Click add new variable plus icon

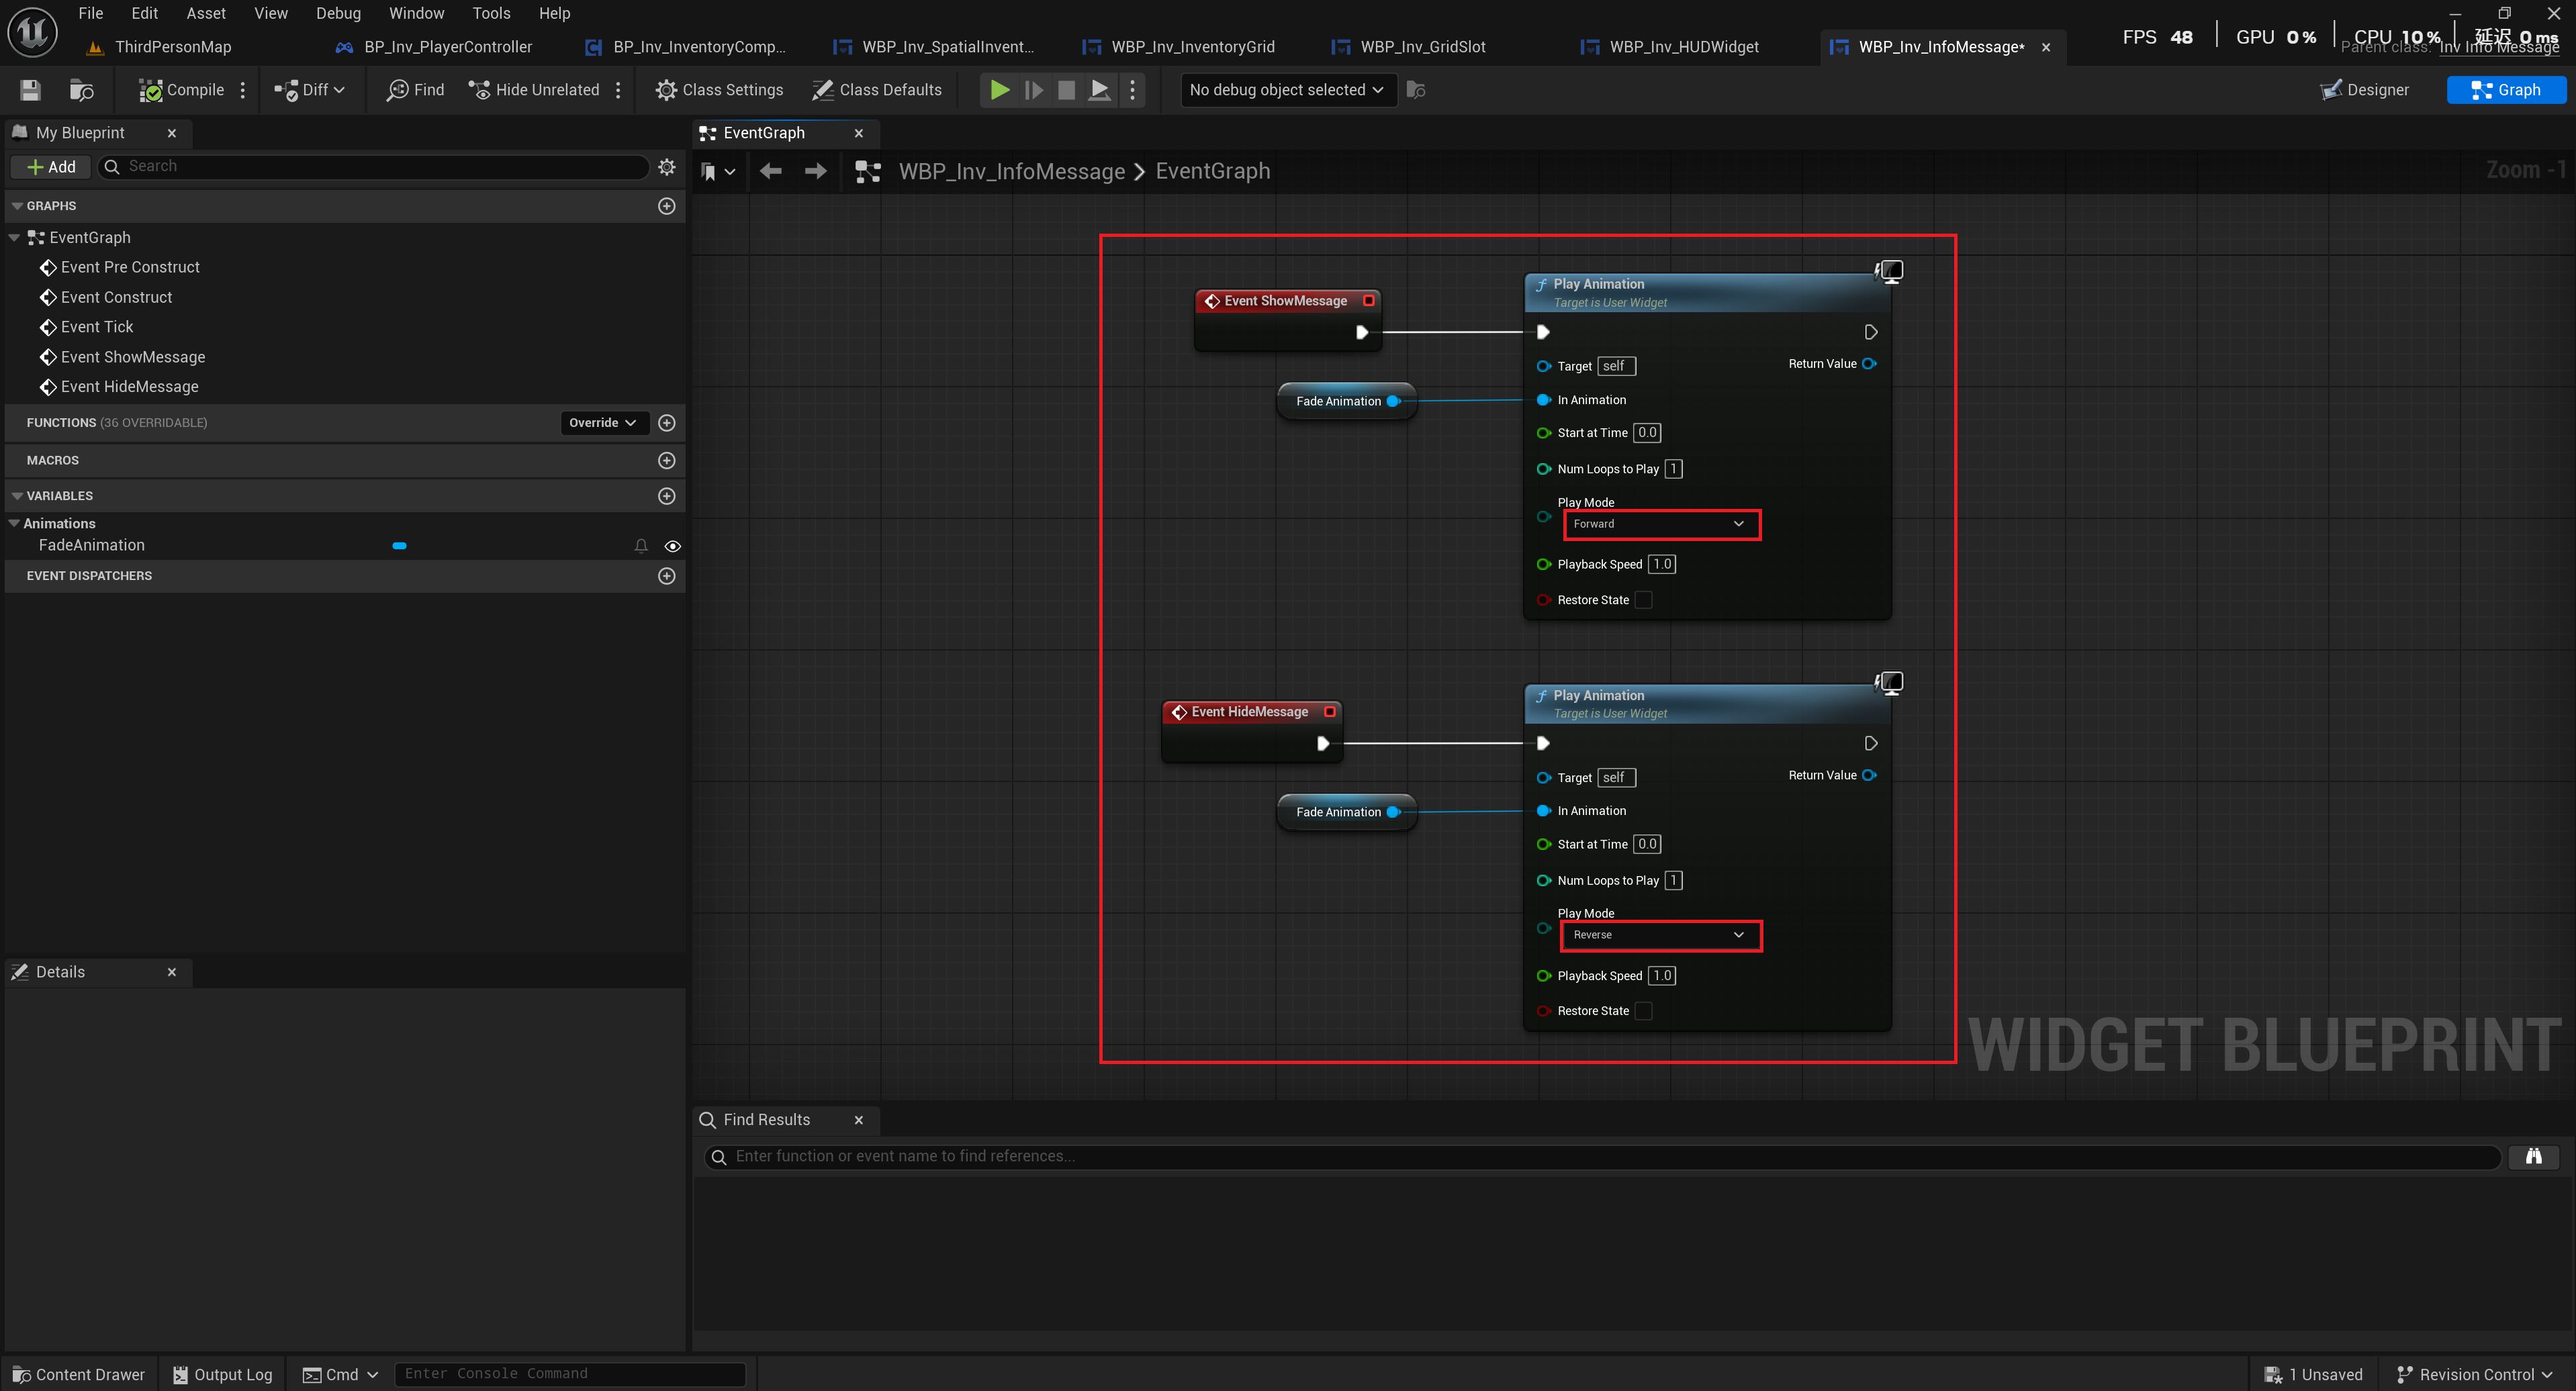pos(667,496)
